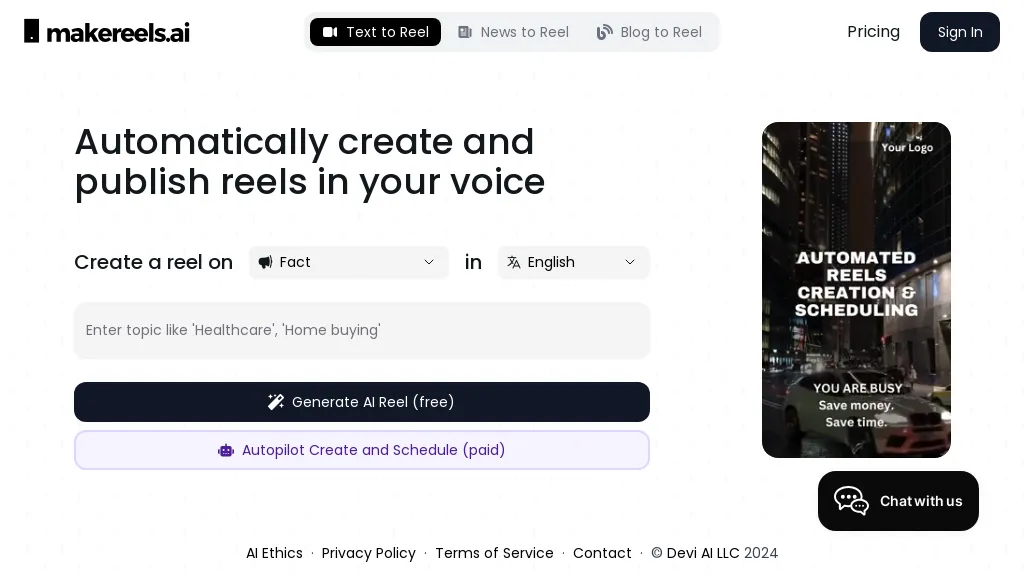Click the magic wand icon on Generate button
Image resolution: width=1024 pixels, height=576 pixels.
pyautogui.click(x=276, y=402)
